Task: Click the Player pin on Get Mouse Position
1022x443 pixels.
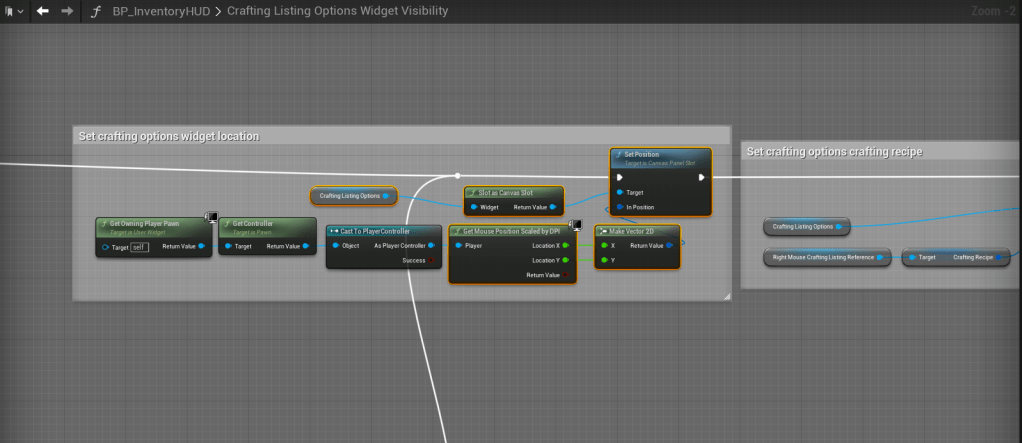Action: click(x=459, y=246)
